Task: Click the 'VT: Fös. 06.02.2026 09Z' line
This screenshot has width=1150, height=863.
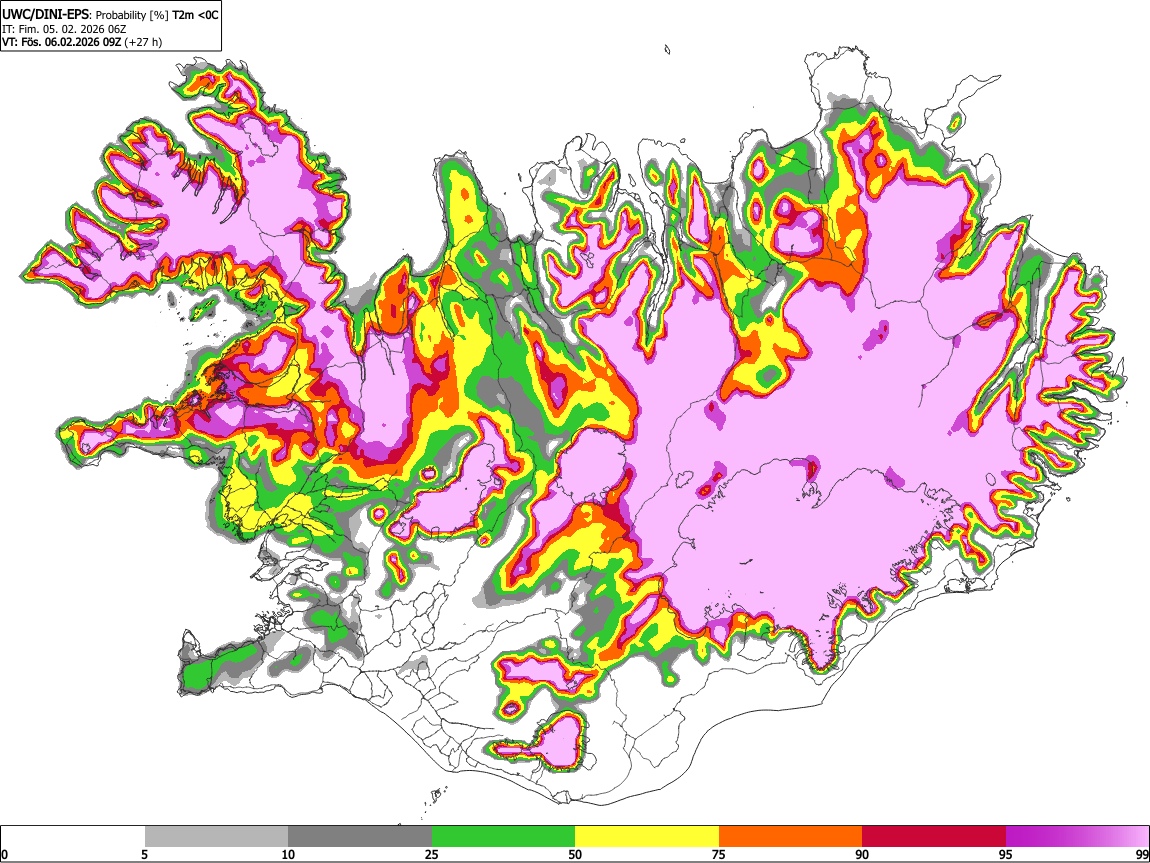Action: tap(62, 42)
